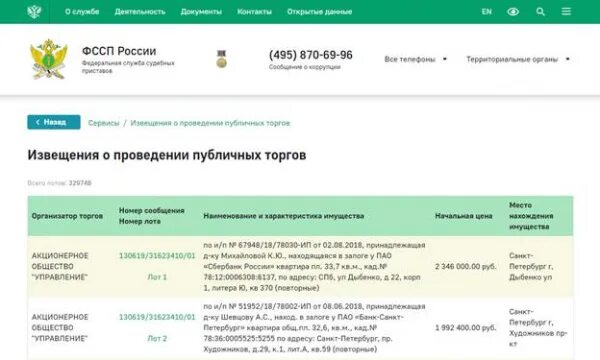Click organizer cell in the Лот 2 row
The image size is (600, 360).
[x=60, y=328]
